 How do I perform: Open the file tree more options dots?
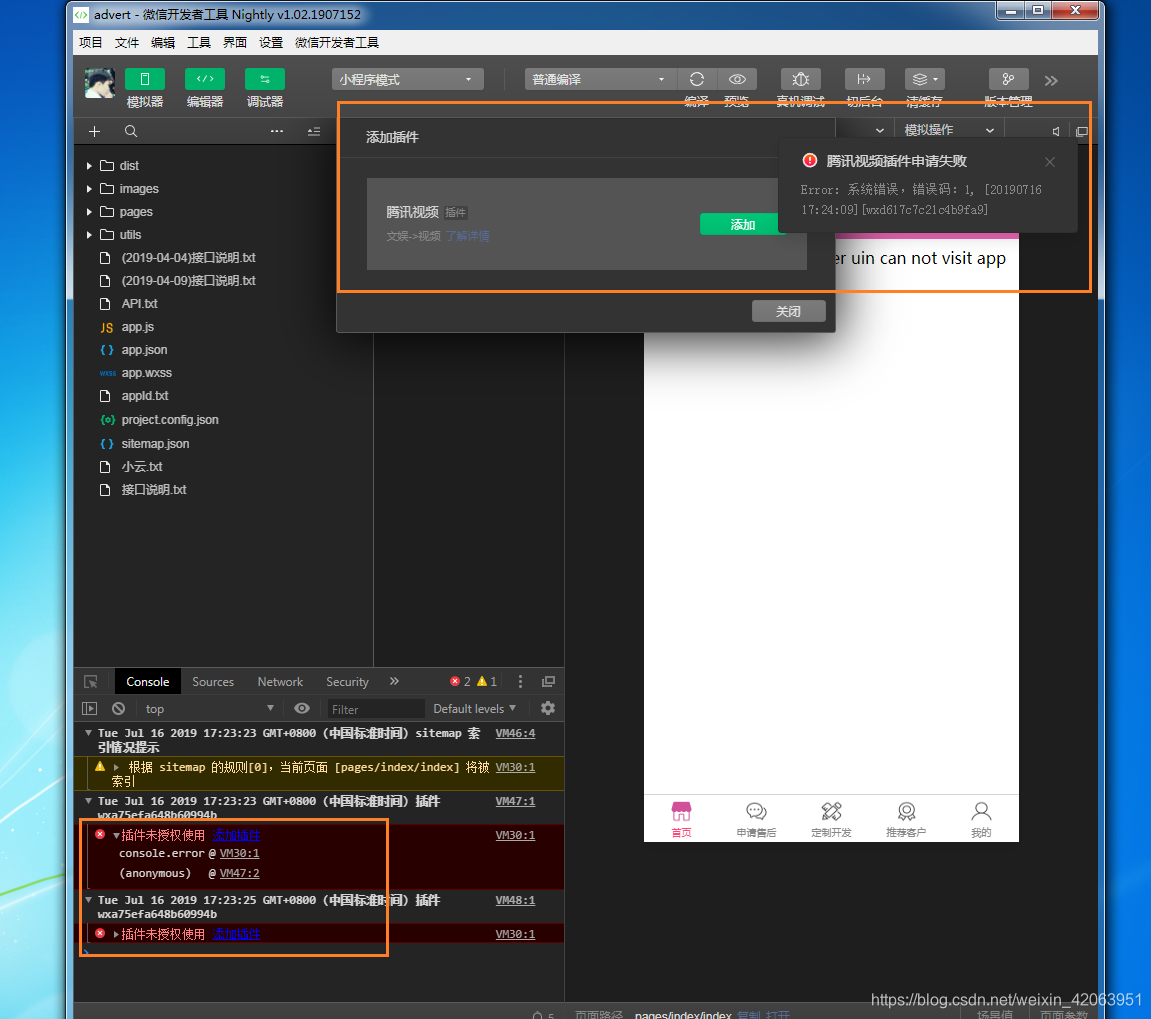tap(277, 131)
